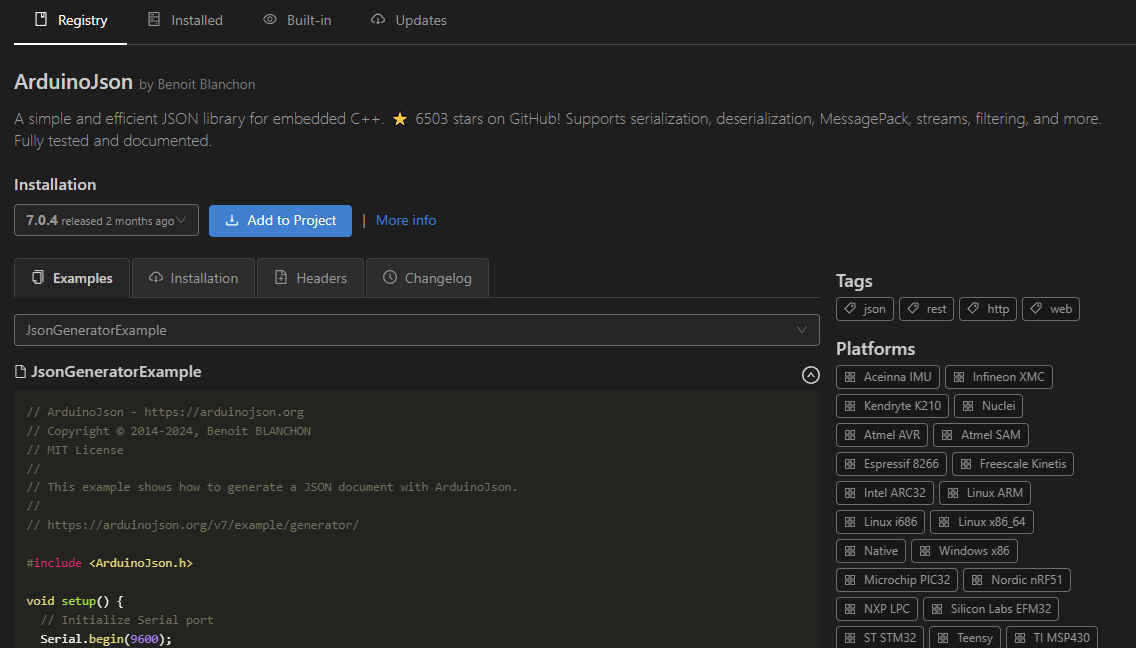Click the Serial.begin(9600); code line

[x=106, y=639]
